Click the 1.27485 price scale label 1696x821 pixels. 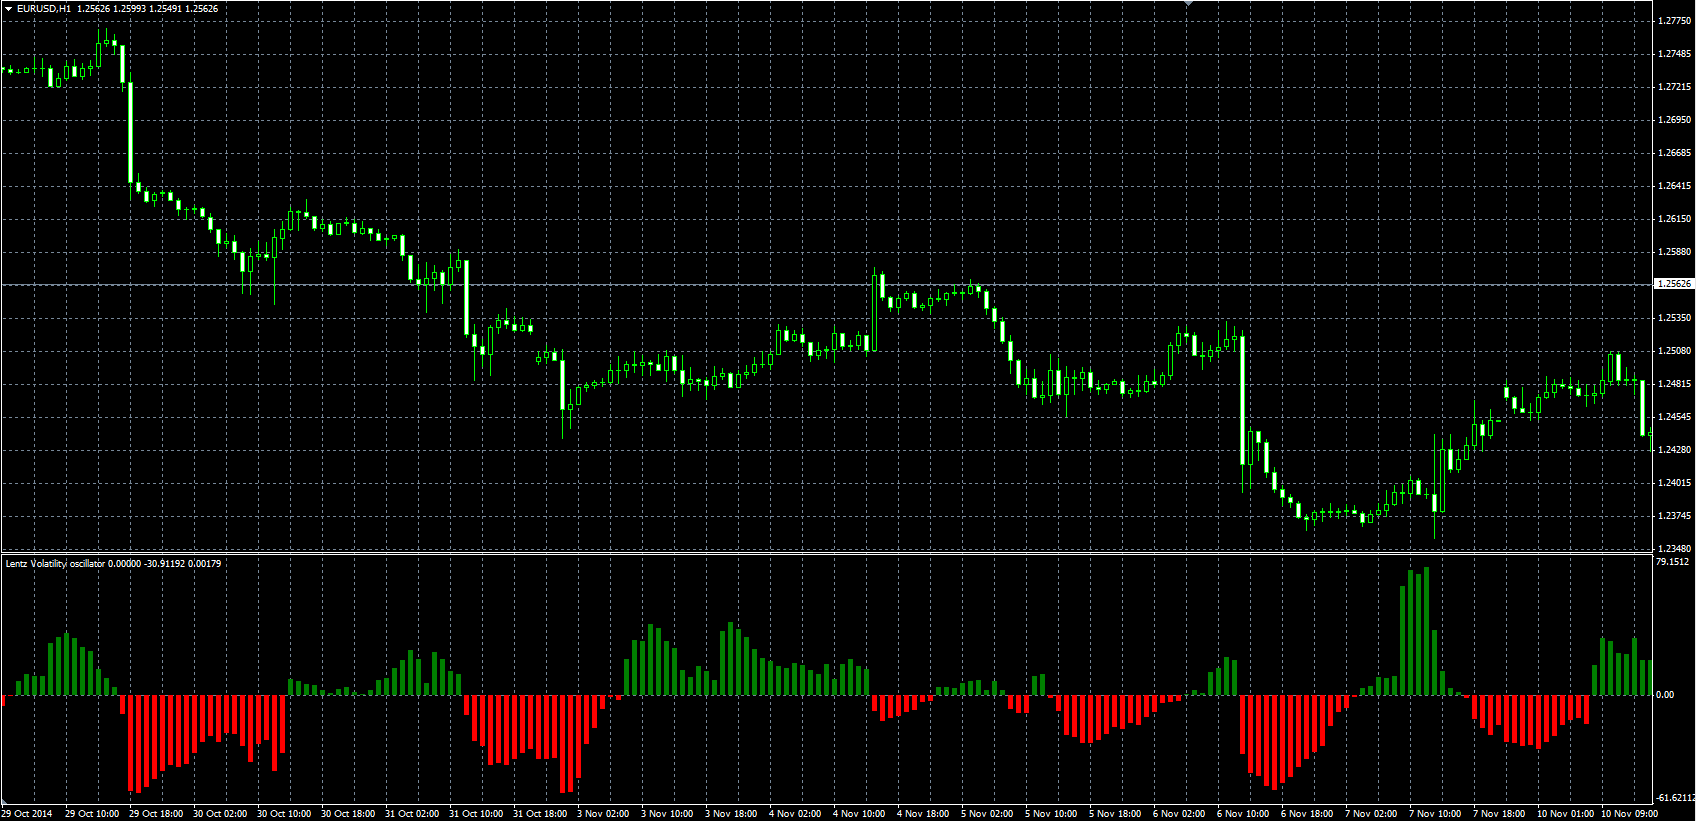pyautogui.click(x=1675, y=53)
